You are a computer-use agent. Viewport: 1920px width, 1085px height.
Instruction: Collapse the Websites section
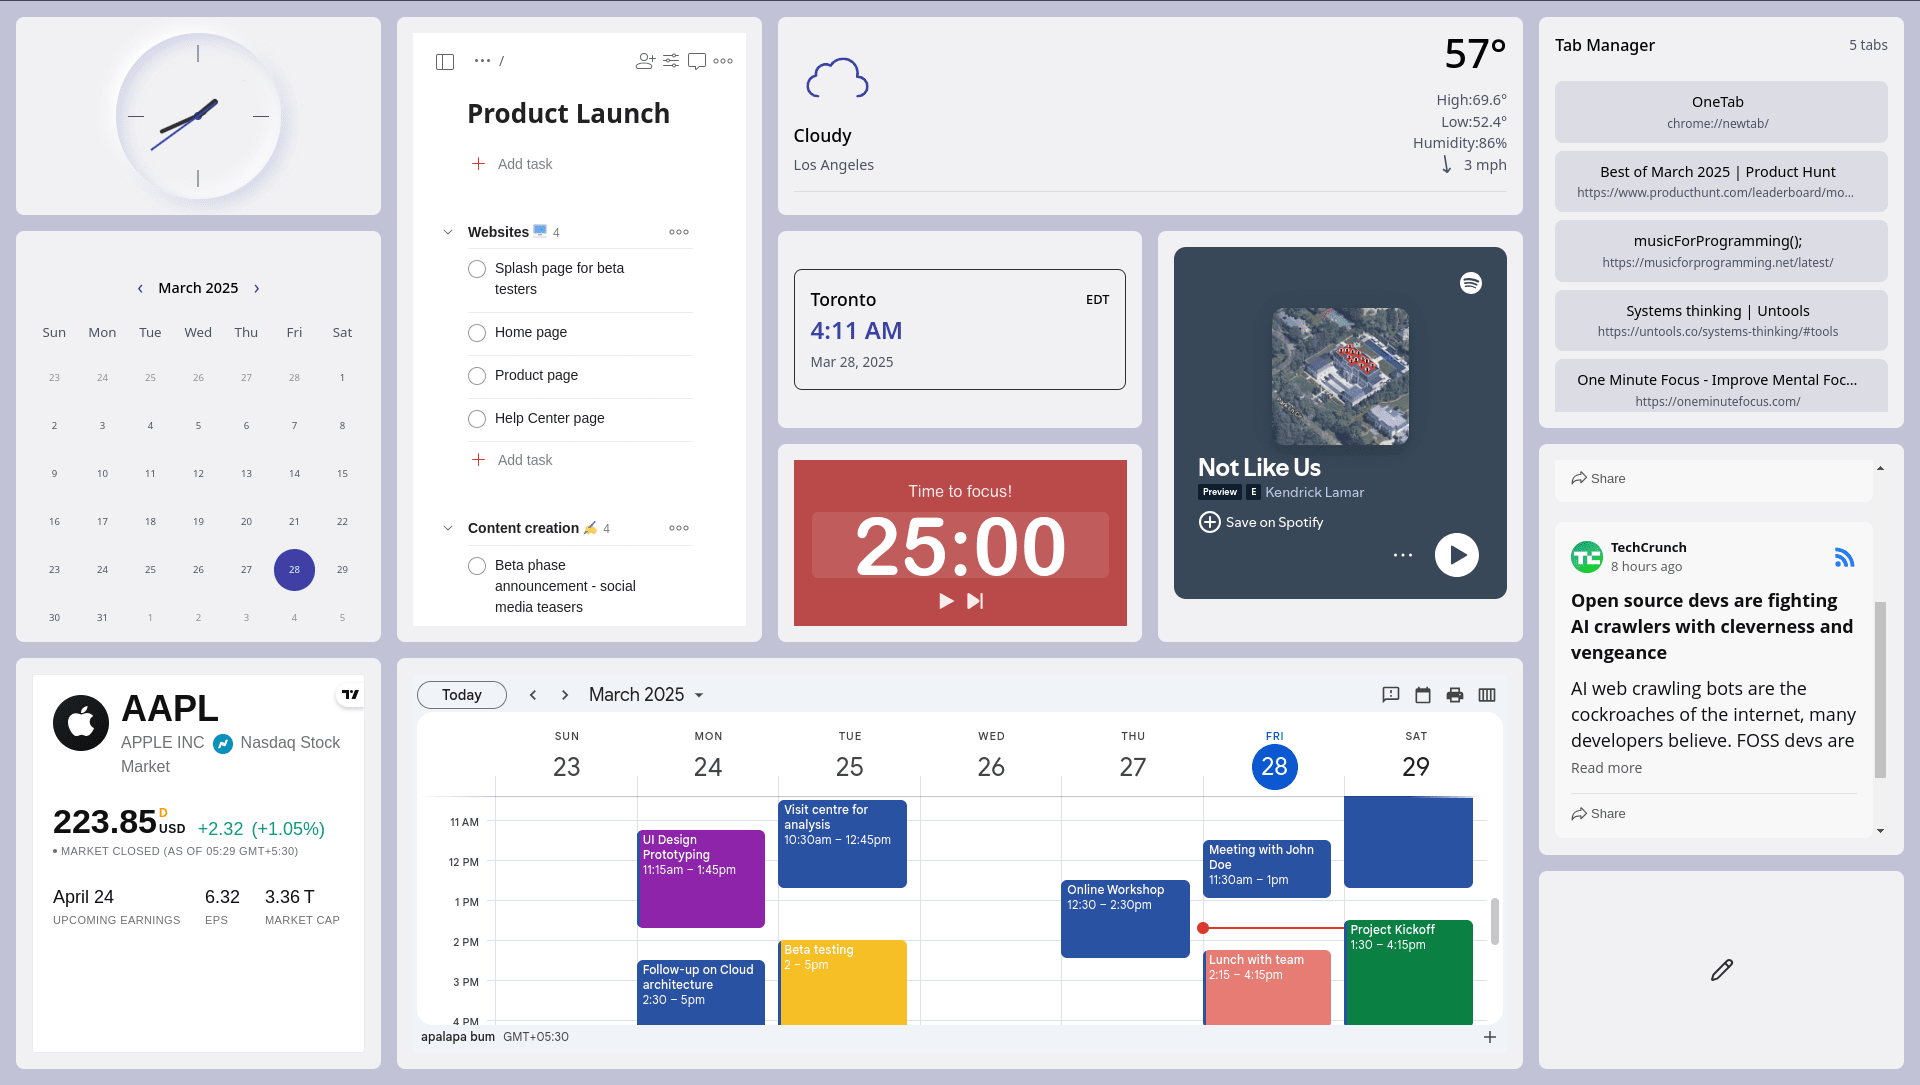point(448,231)
